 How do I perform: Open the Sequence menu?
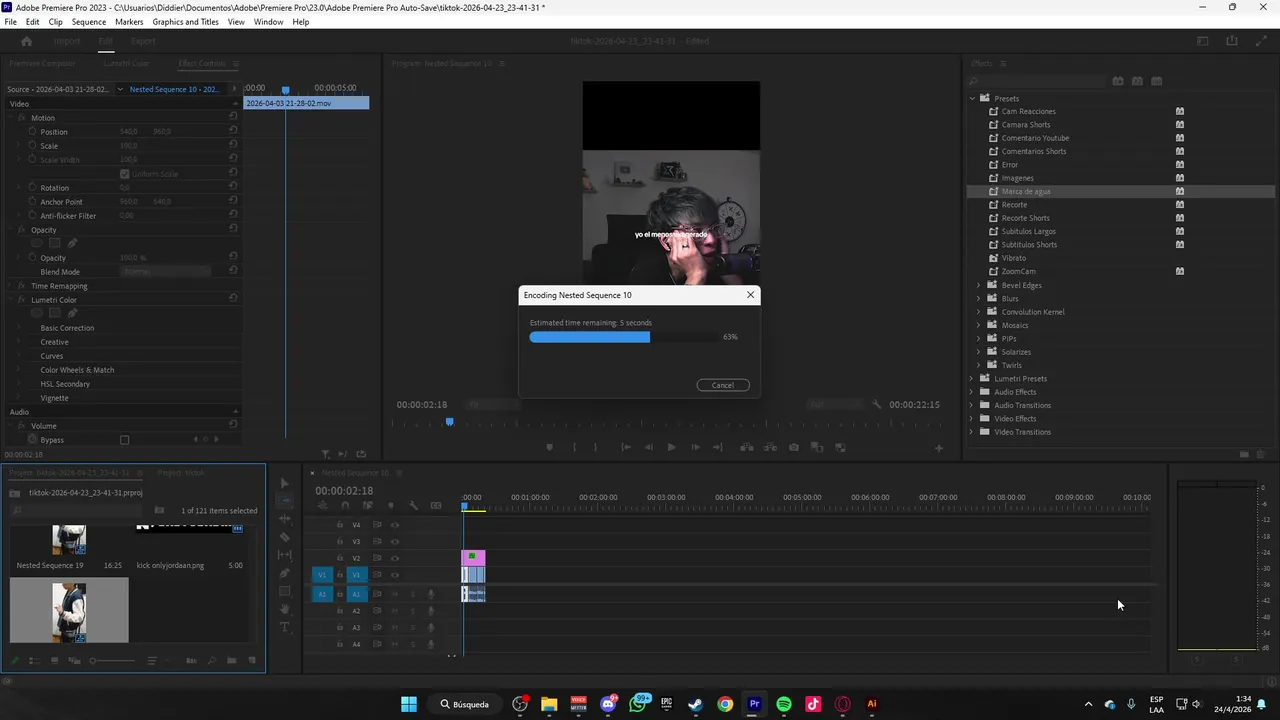[x=89, y=22]
